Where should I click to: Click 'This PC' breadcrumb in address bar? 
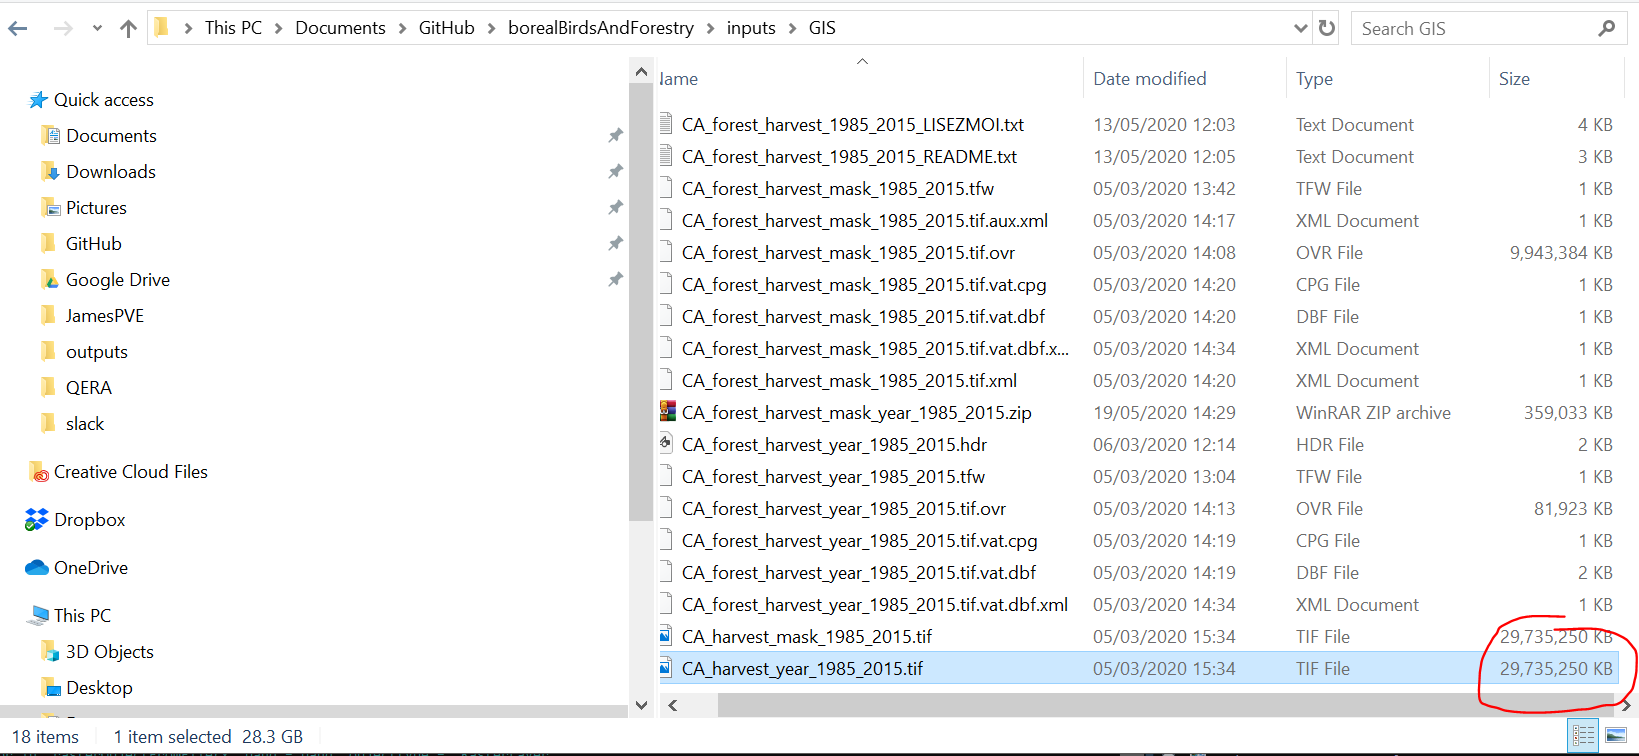(x=233, y=28)
